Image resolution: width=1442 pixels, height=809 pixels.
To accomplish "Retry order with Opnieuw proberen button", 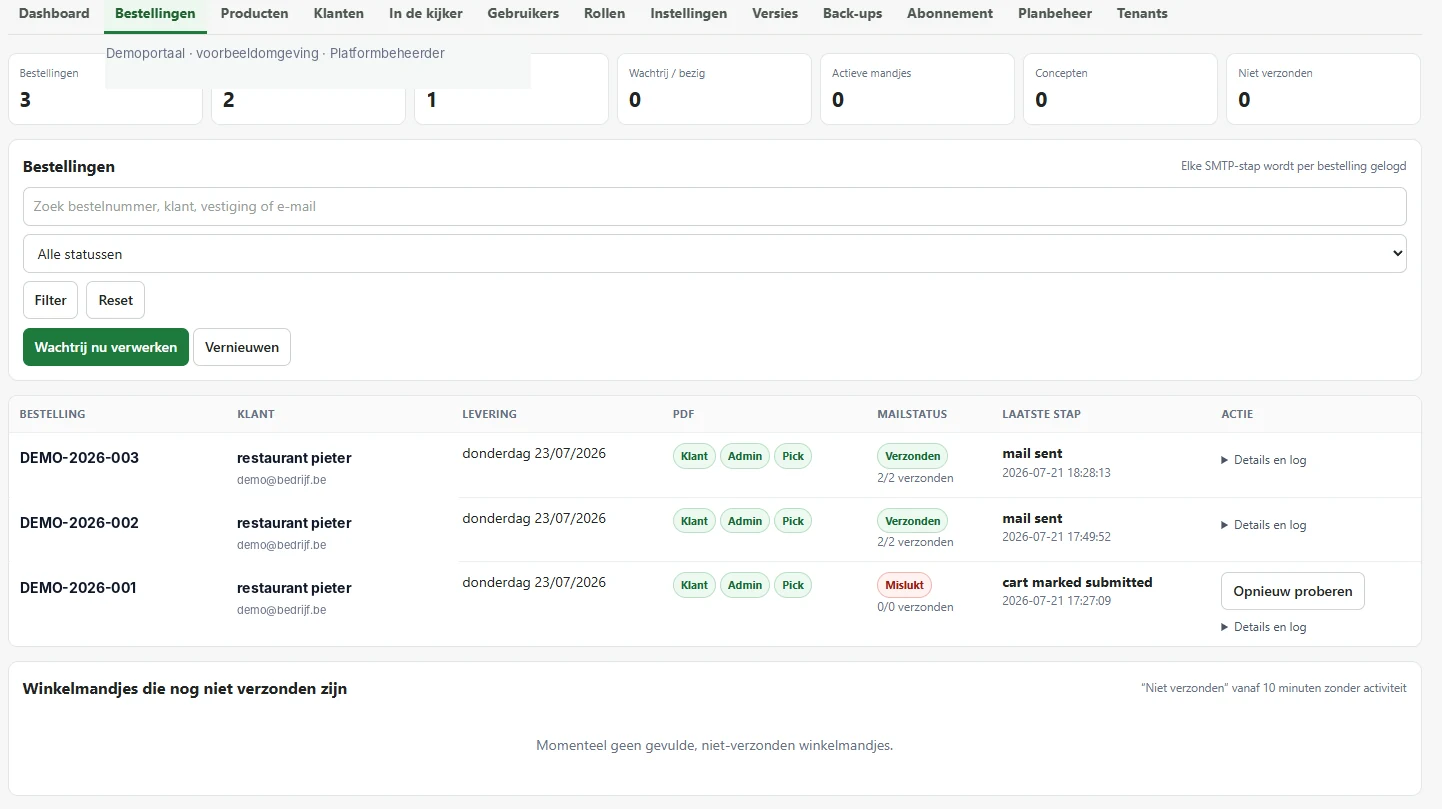I will click(x=1293, y=591).
